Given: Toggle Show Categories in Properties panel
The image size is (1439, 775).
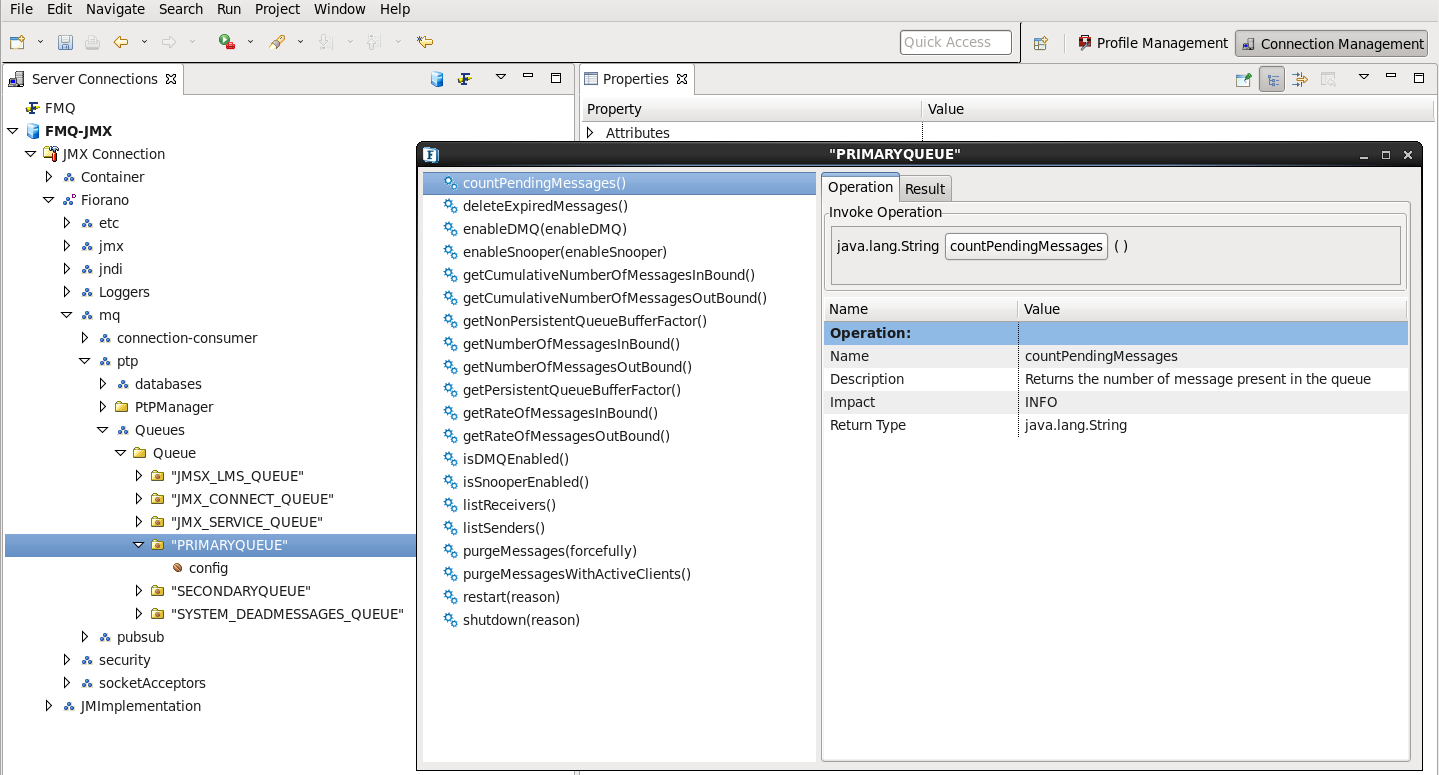Looking at the screenshot, I should click(x=1271, y=79).
